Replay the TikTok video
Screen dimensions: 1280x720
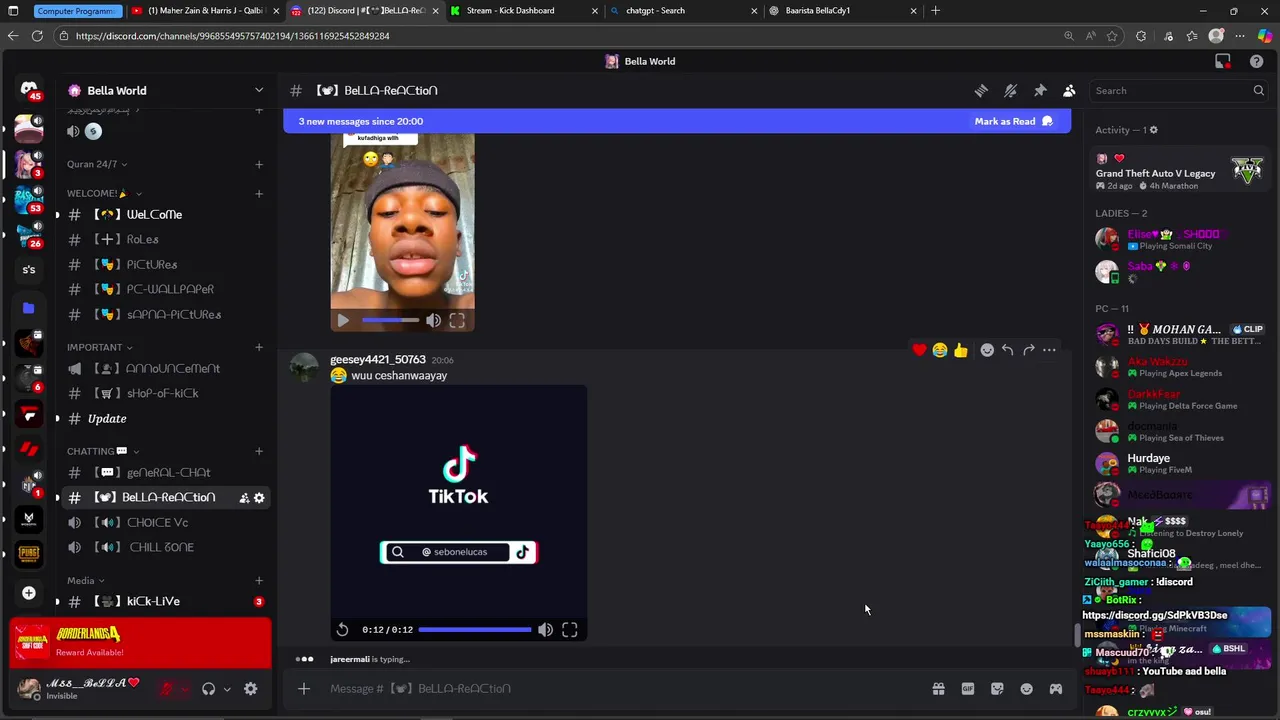click(342, 630)
